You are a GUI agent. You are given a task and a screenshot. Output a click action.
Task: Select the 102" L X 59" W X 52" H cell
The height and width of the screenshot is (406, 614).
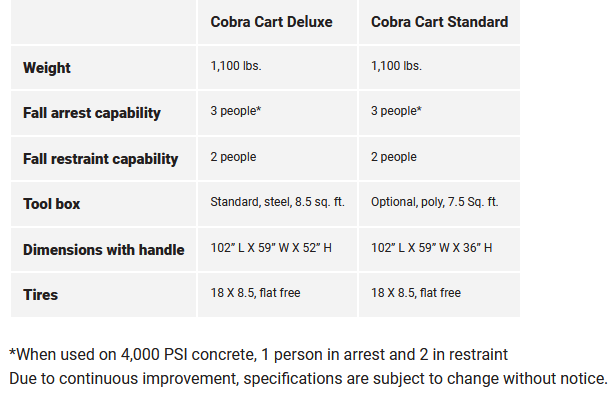click(271, 248)
